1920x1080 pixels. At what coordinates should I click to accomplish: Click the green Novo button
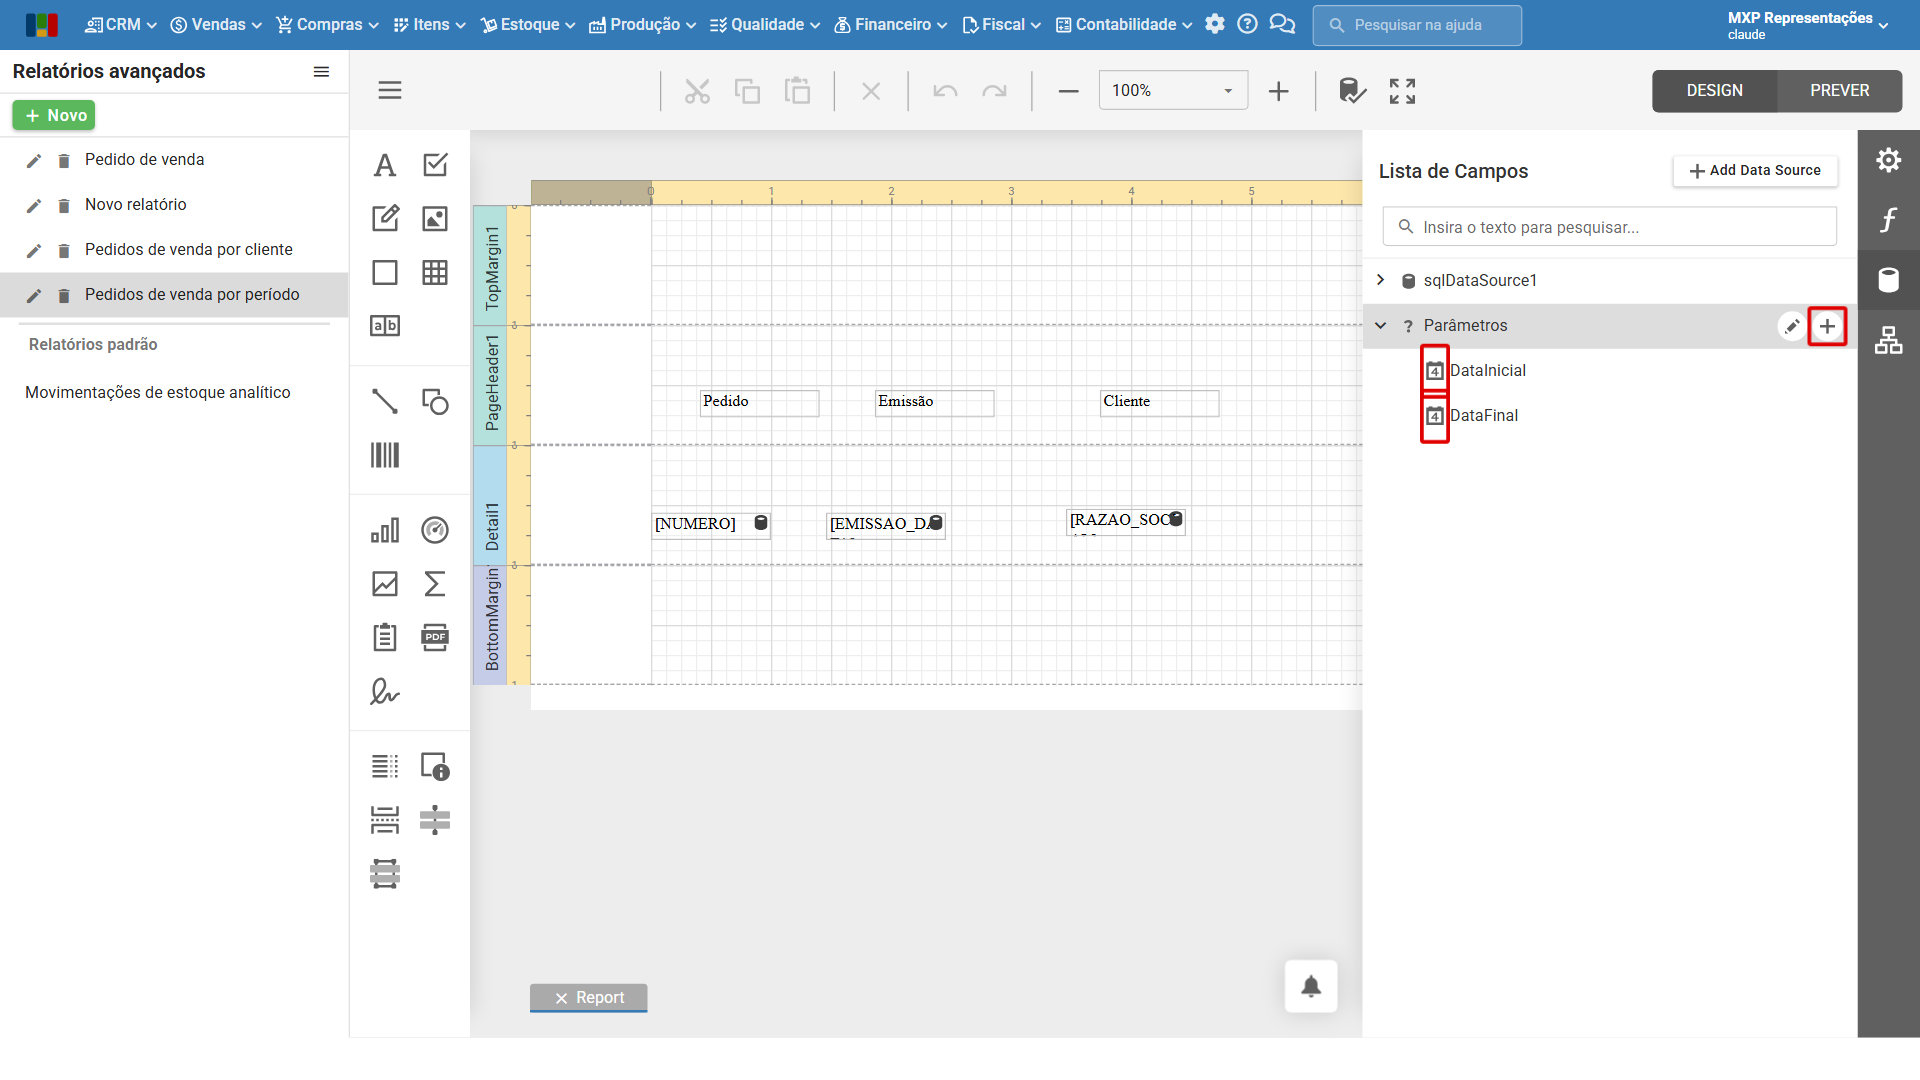(x=54, y=115)
